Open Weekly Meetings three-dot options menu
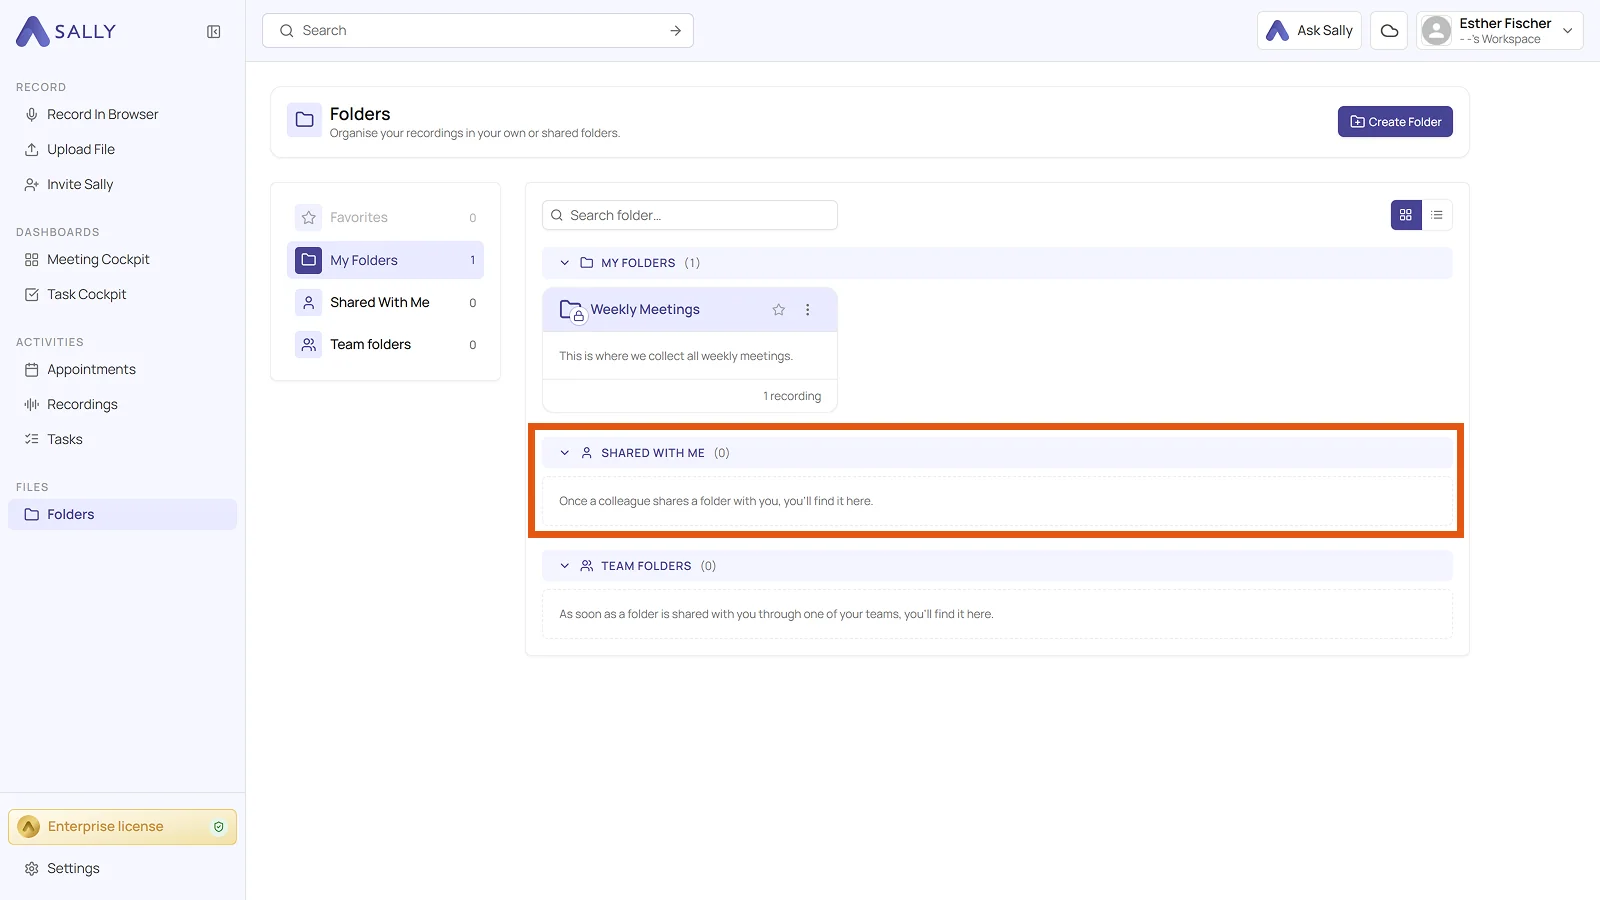 point(808,310)
